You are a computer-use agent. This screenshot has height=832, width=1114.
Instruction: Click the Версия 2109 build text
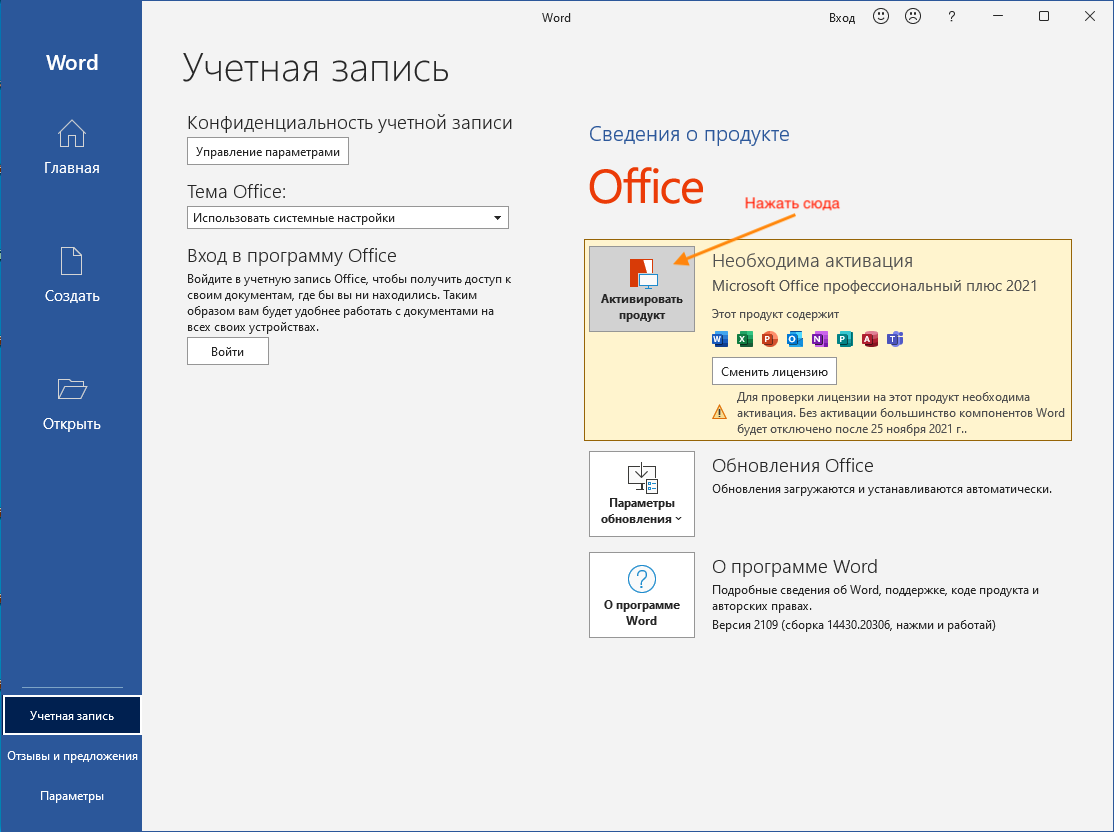click(854, 625)
